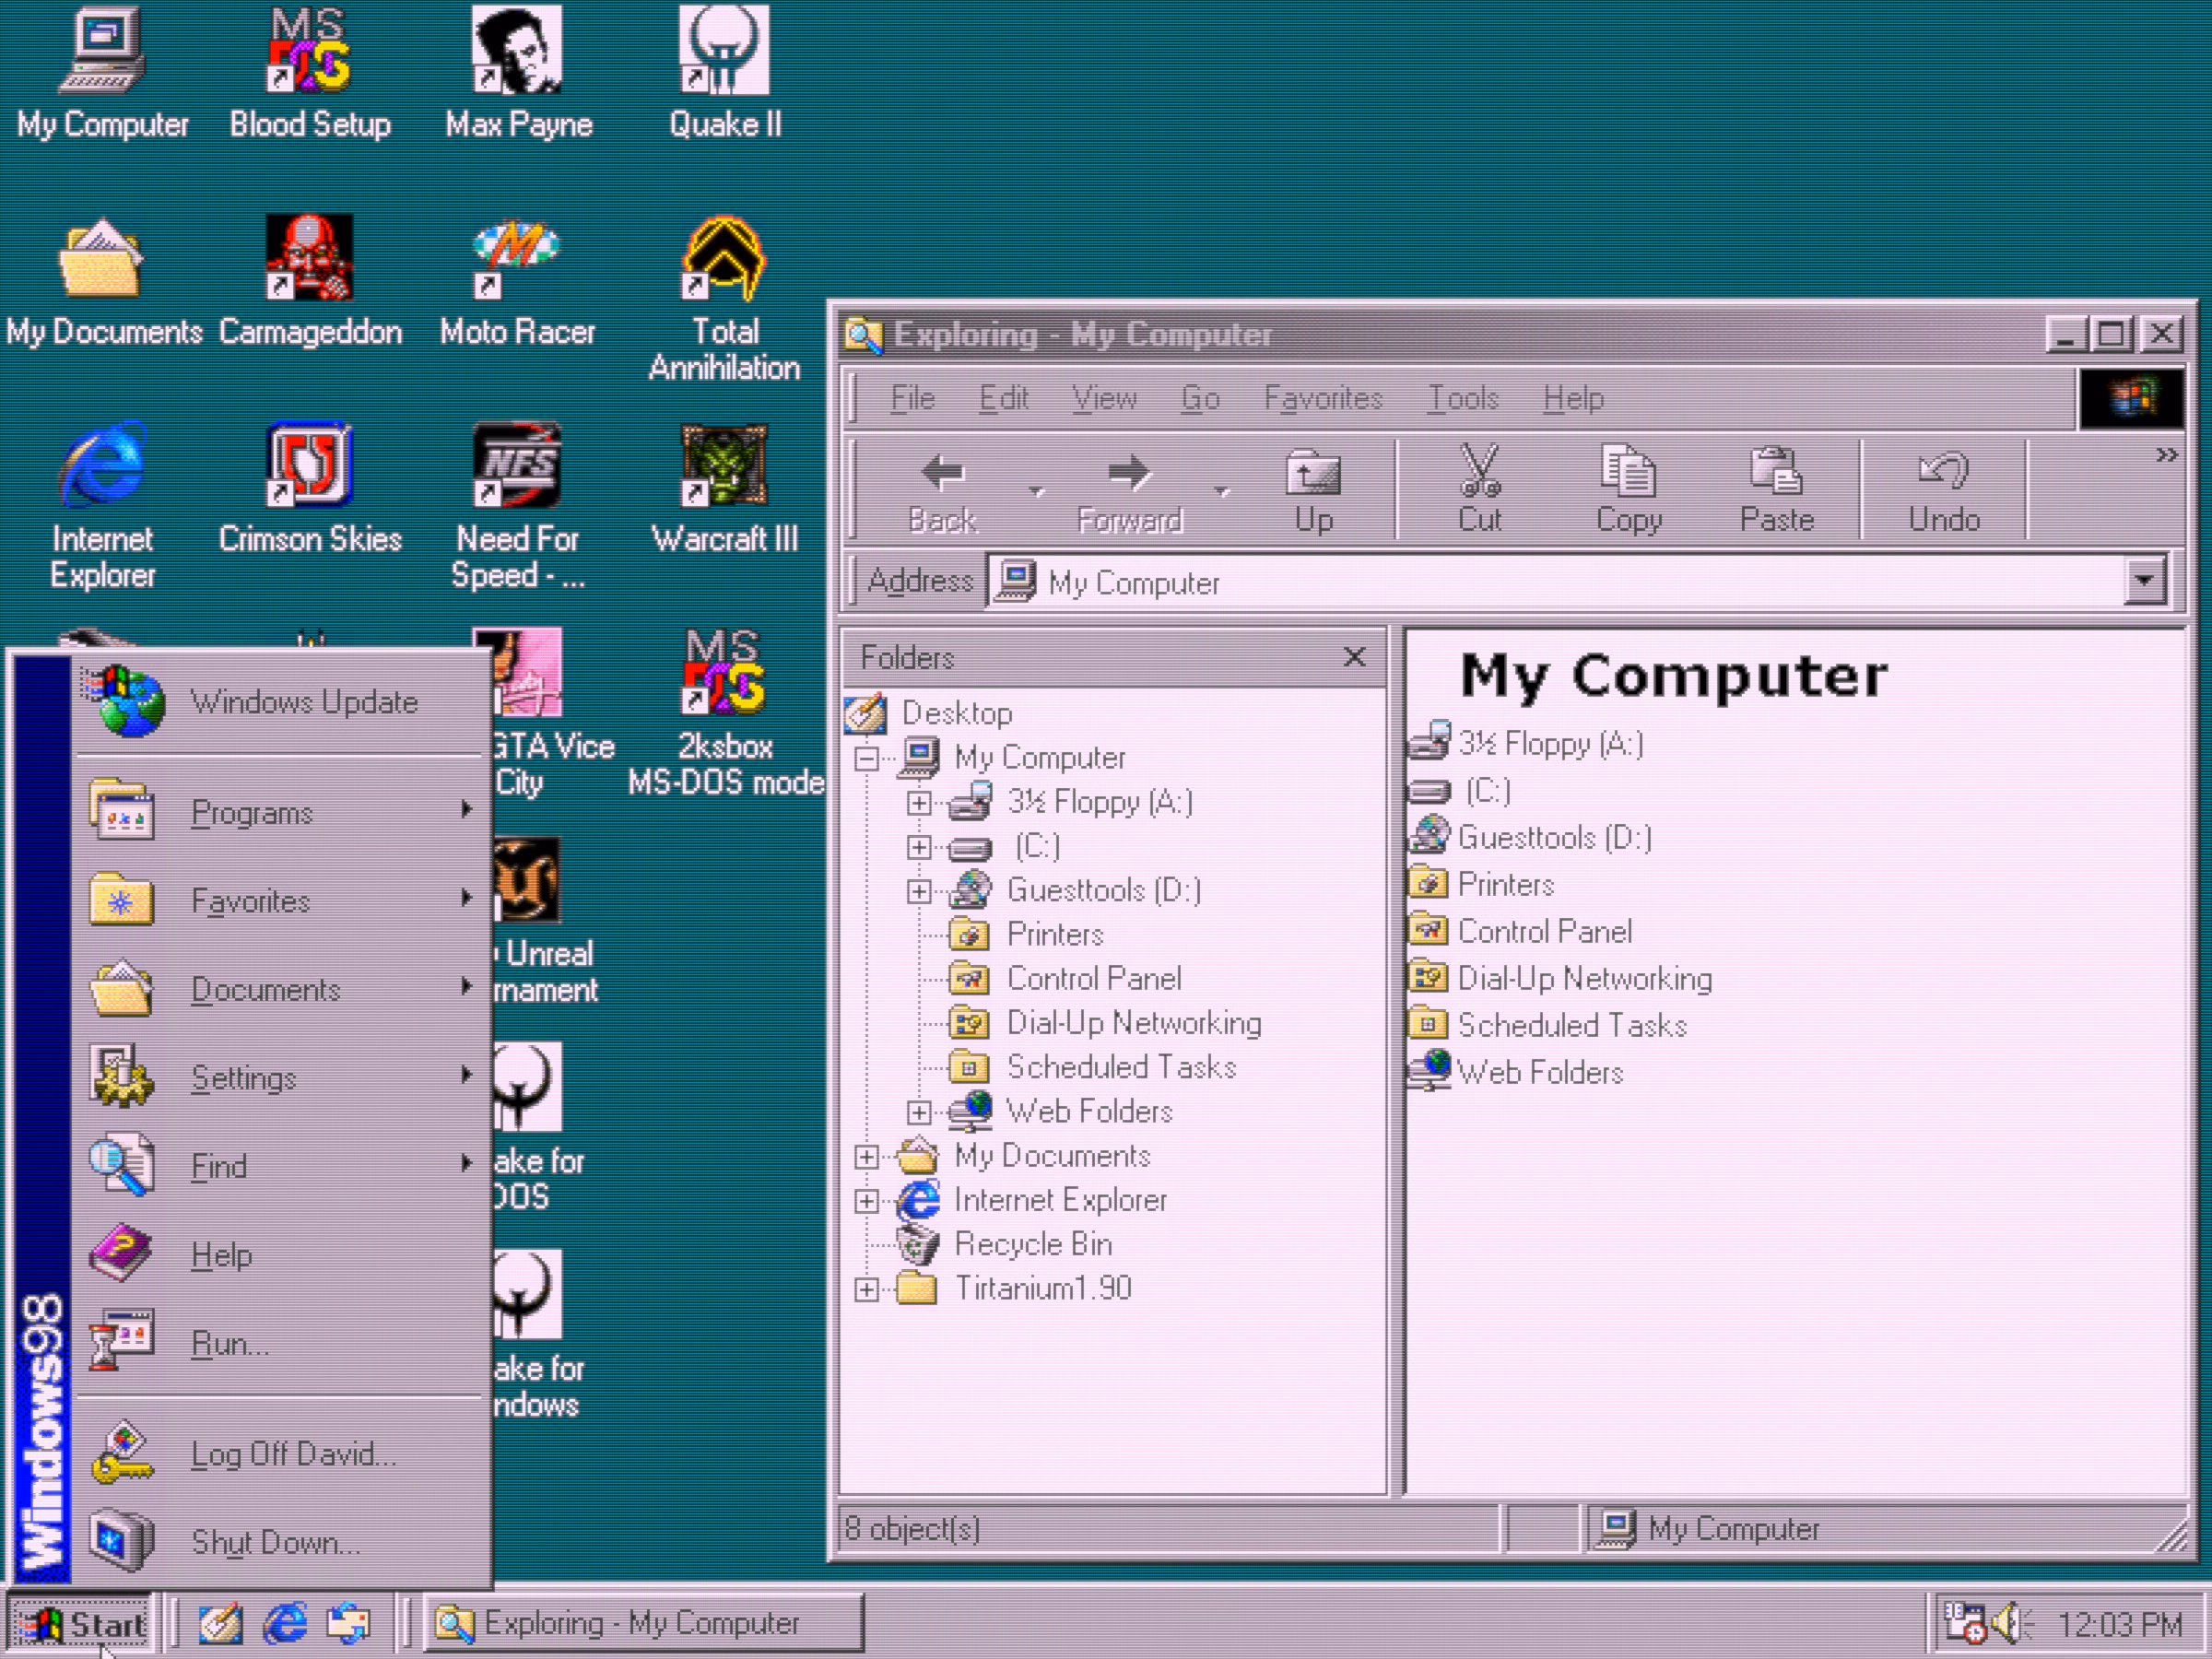Select Dial-Up Networking in the right pane
2212x1659 pixels.
click(x=1584, y=978)
